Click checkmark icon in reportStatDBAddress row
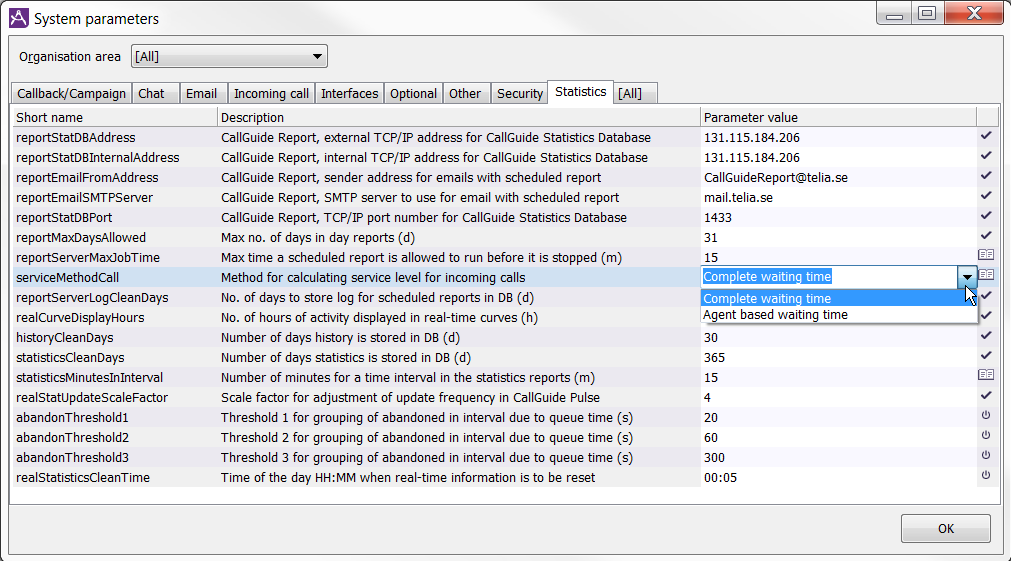 (x=986, y=136)
